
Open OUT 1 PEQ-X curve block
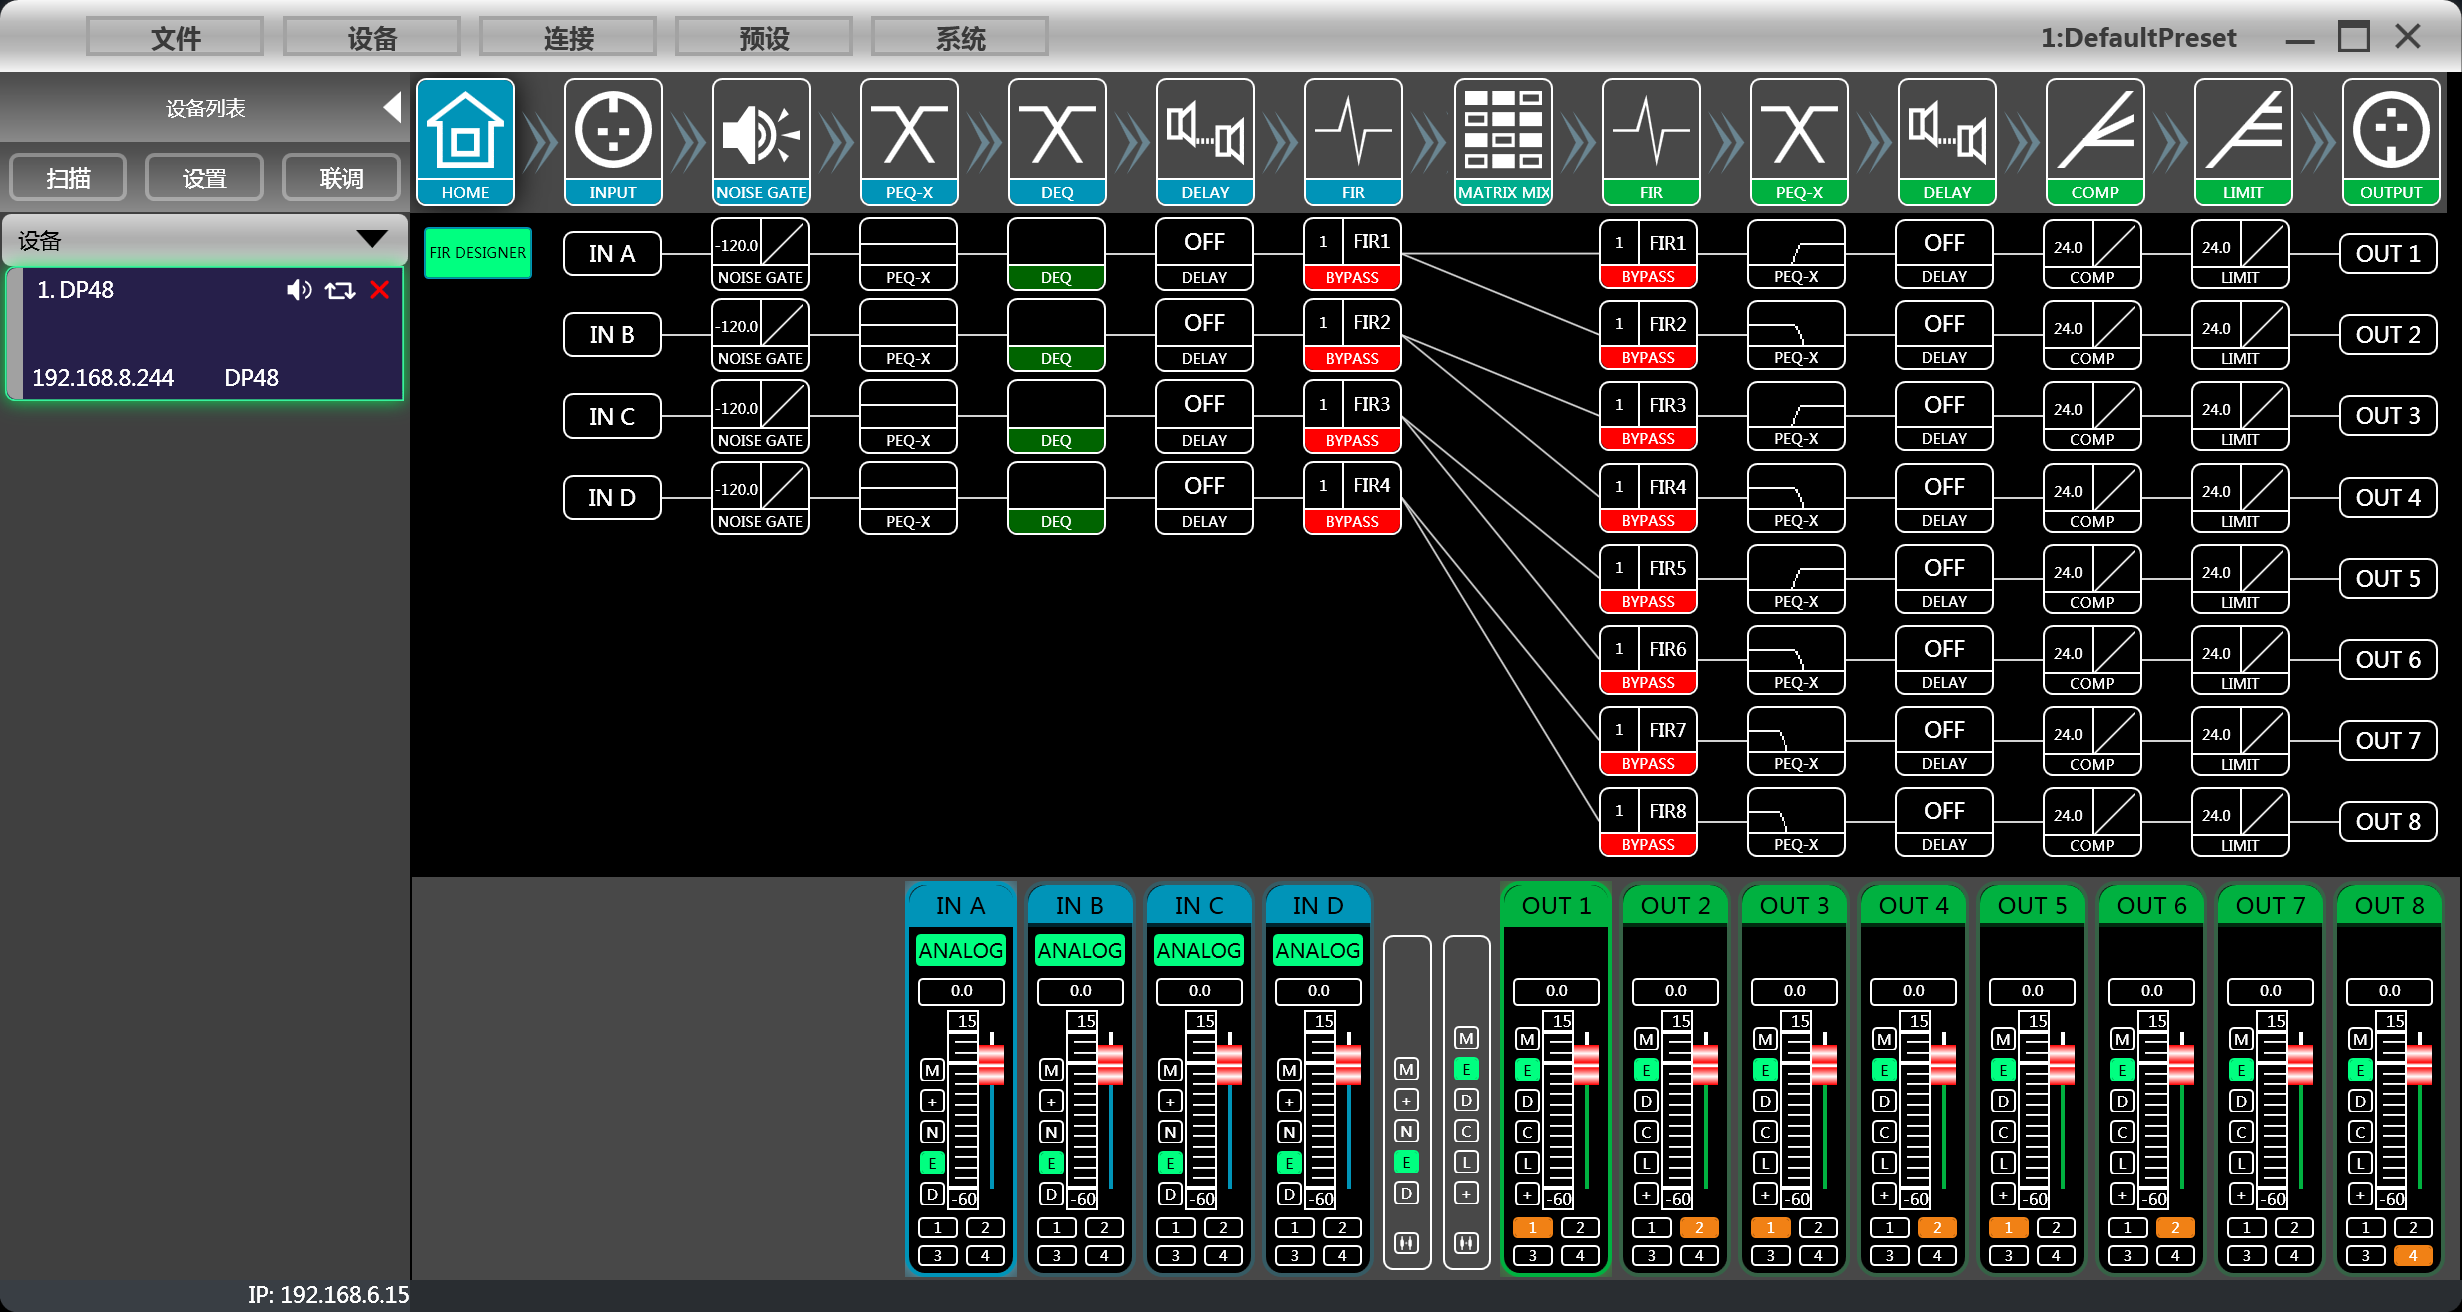tap(1796, 253)
